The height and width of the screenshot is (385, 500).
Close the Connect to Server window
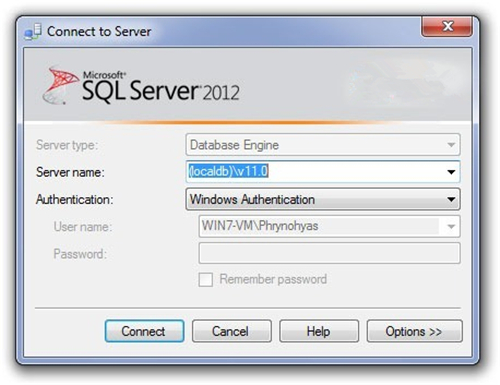(x=447, y=26)
